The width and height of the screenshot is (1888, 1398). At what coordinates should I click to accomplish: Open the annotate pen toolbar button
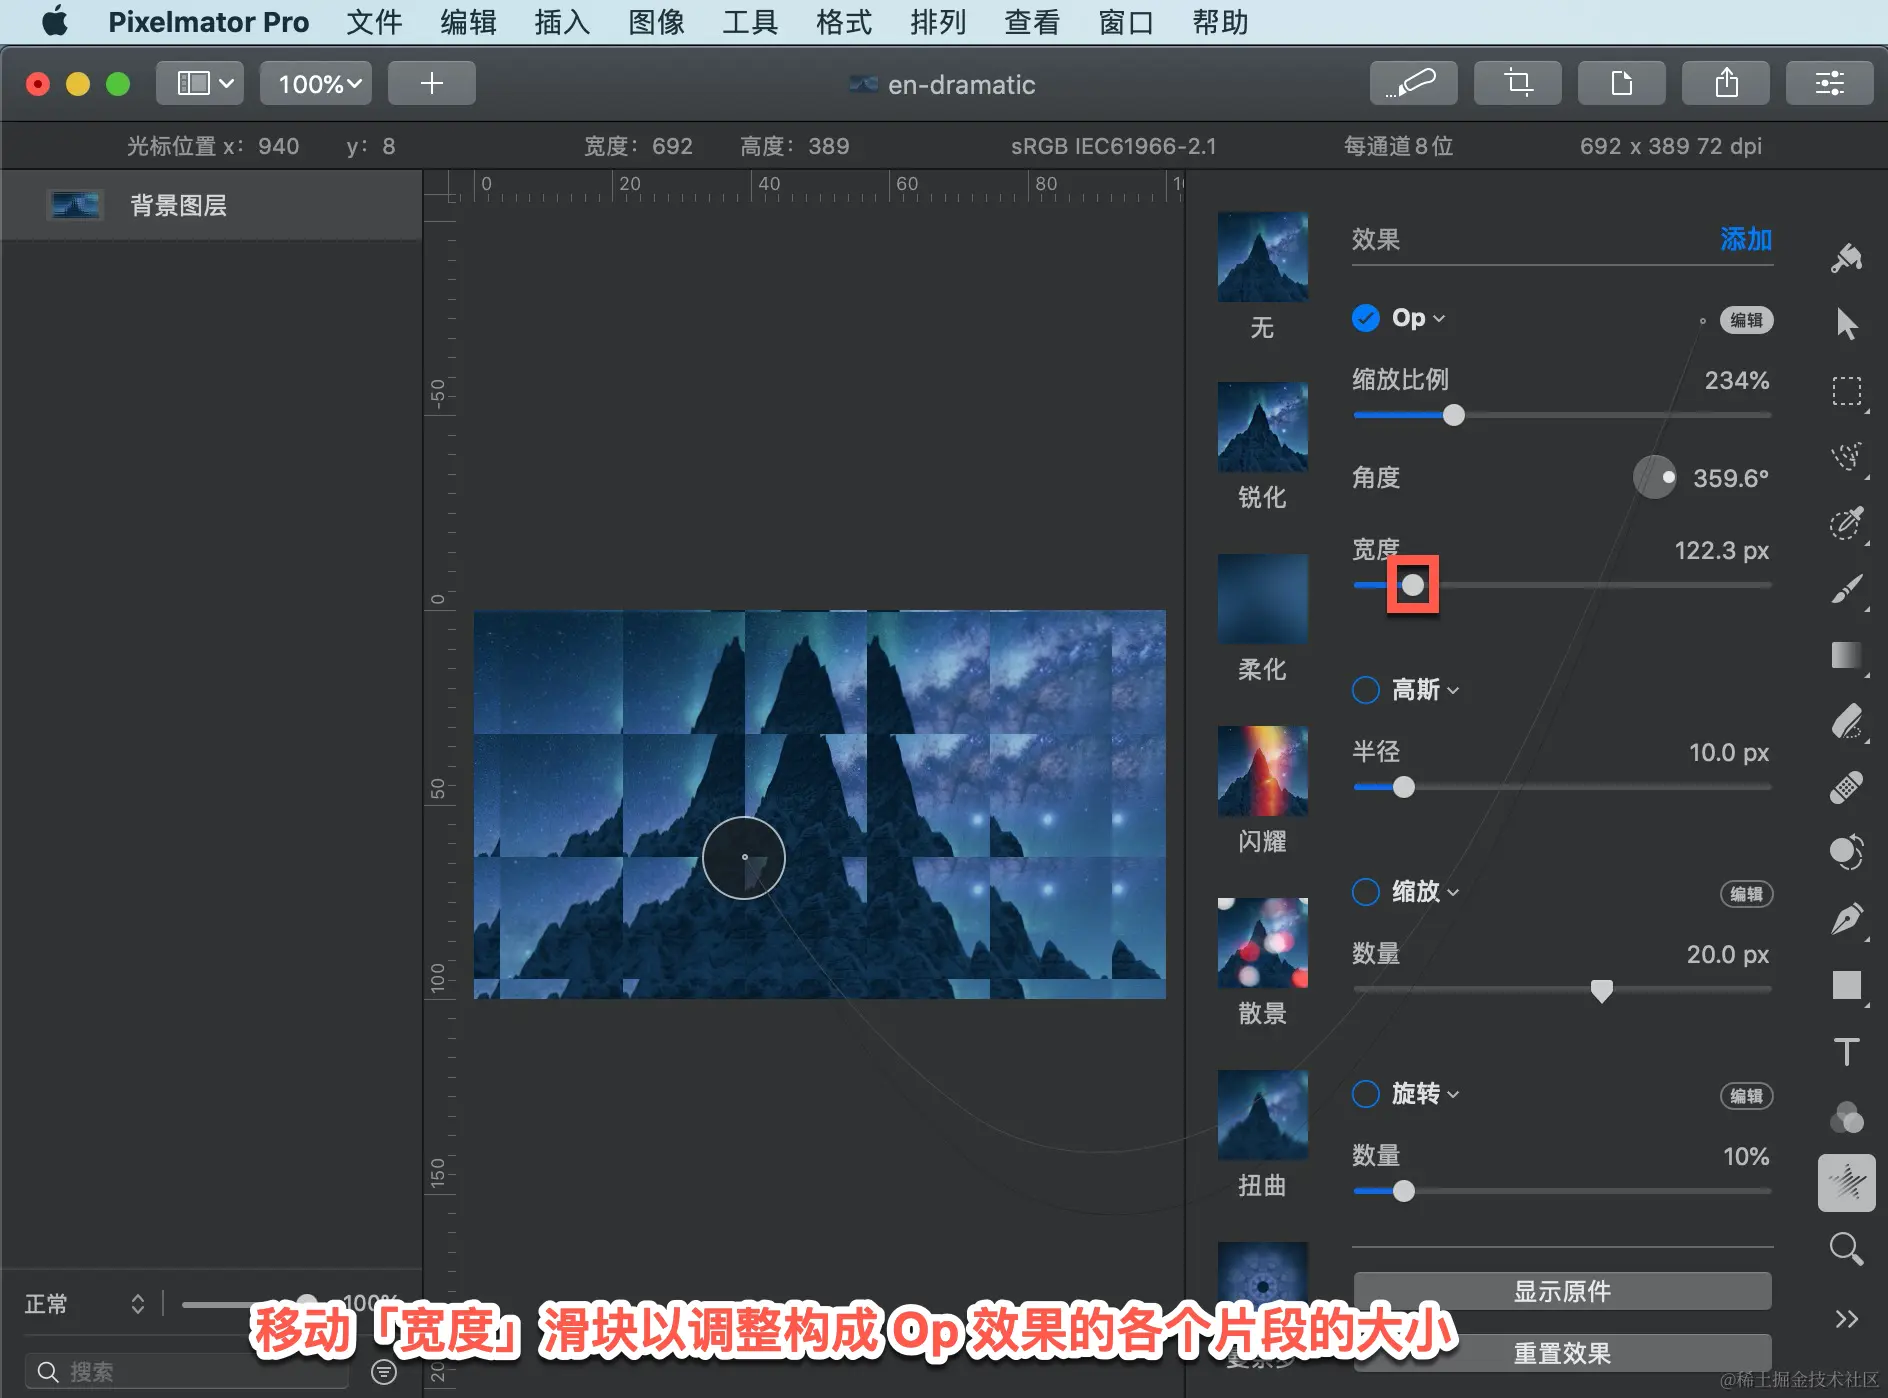[1413, 83]
